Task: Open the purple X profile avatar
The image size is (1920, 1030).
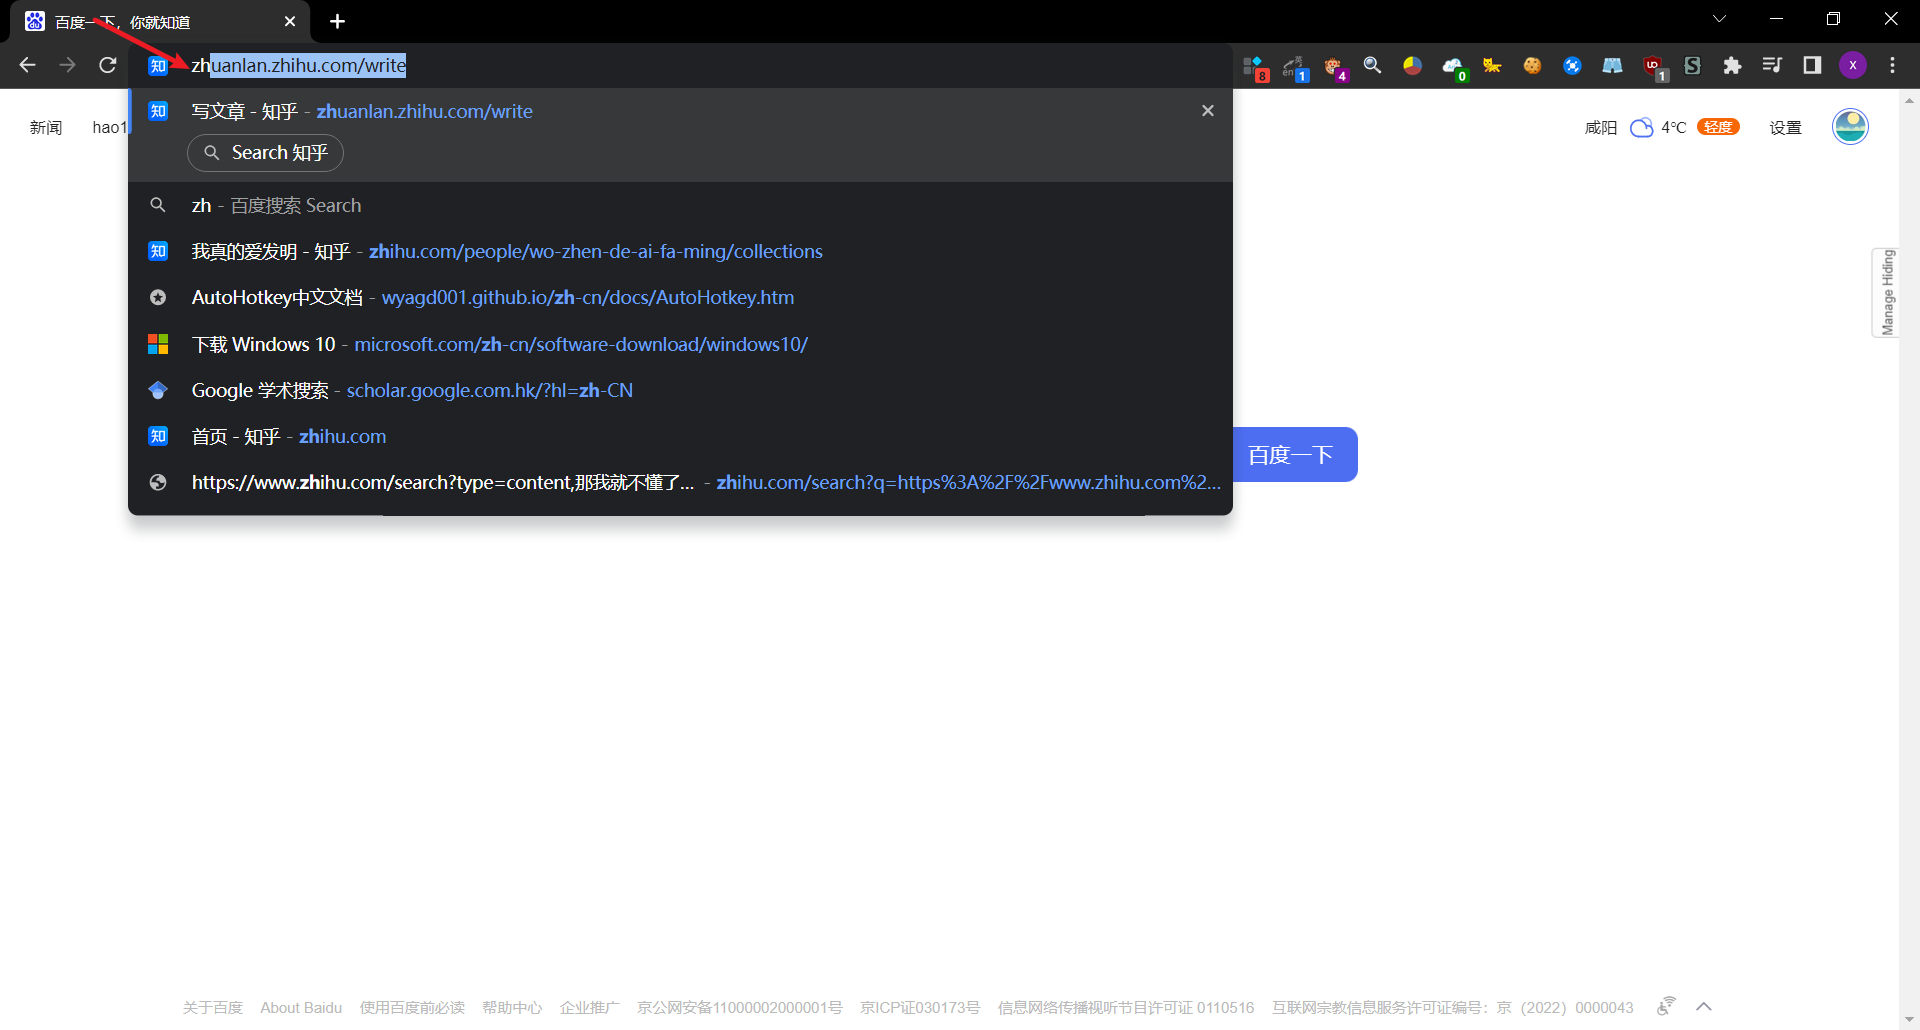Action: click(x=1853, y=65)
